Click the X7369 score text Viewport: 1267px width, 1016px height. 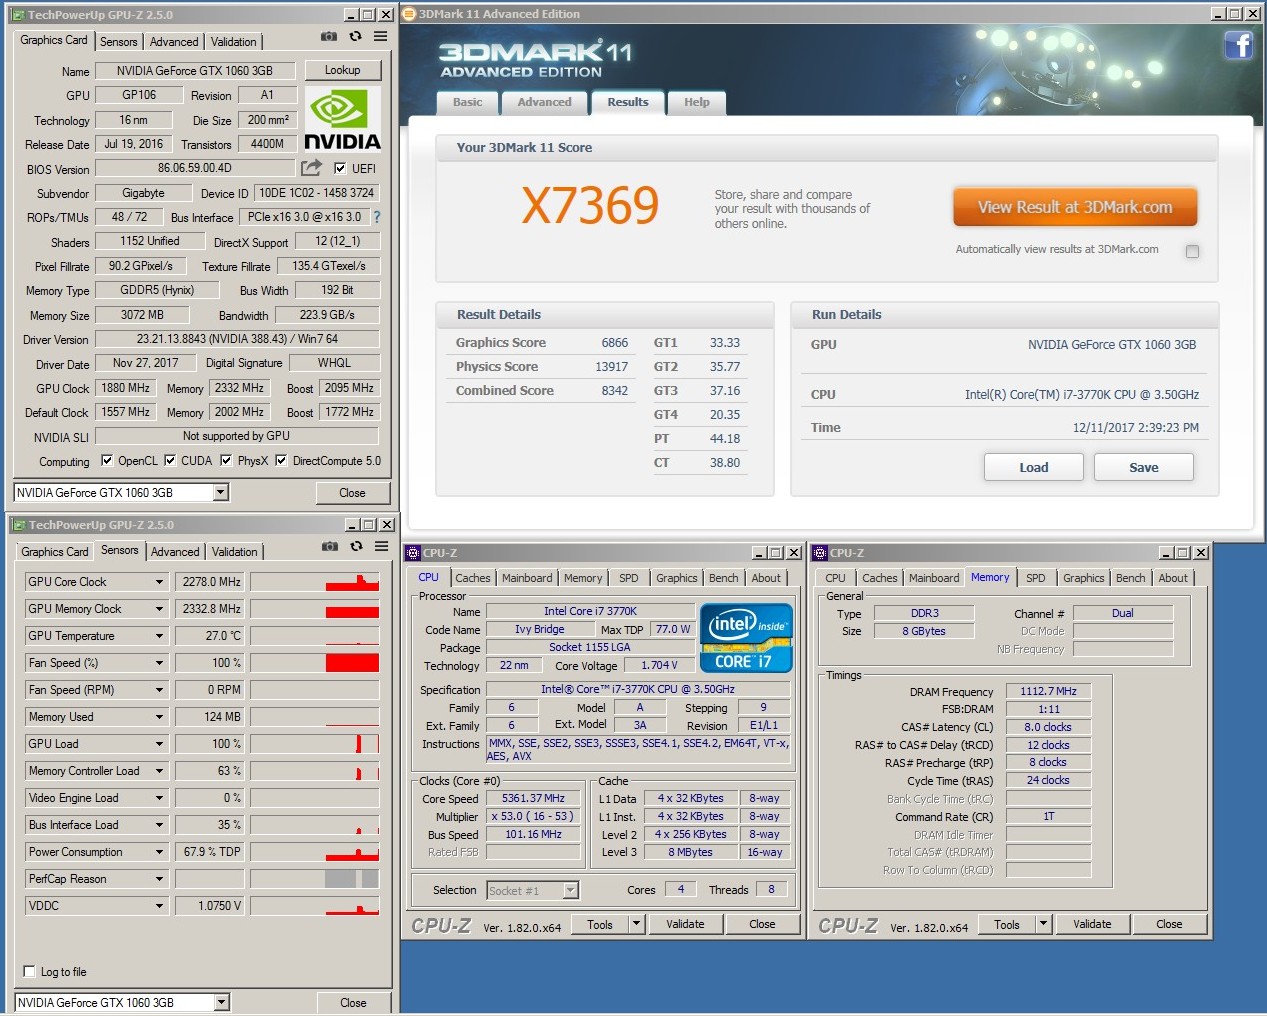click(x=590, y=206)
